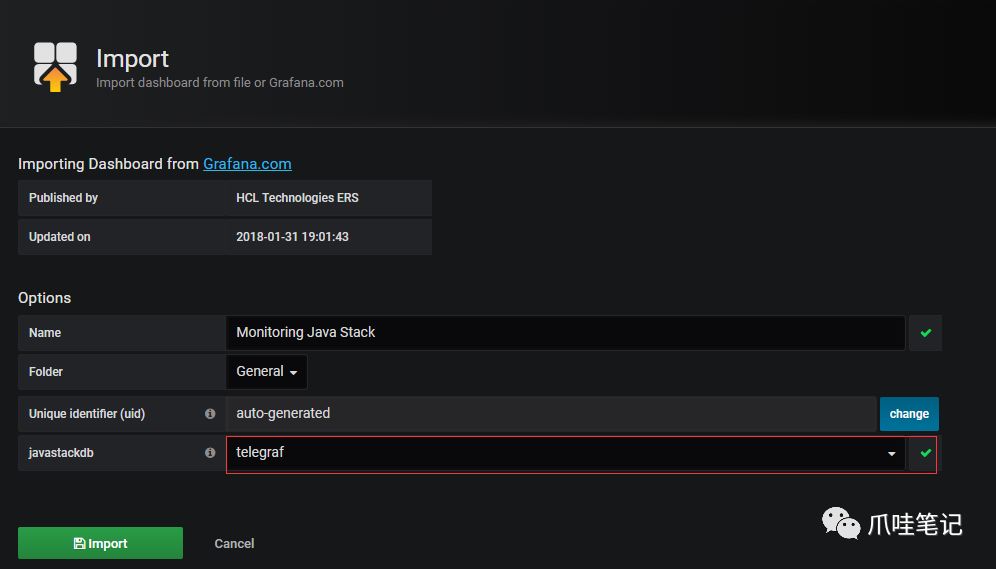Viewport: 996px width, 569px height.
Task: Edit the dashboard Name input field
Action: (565, 333)
